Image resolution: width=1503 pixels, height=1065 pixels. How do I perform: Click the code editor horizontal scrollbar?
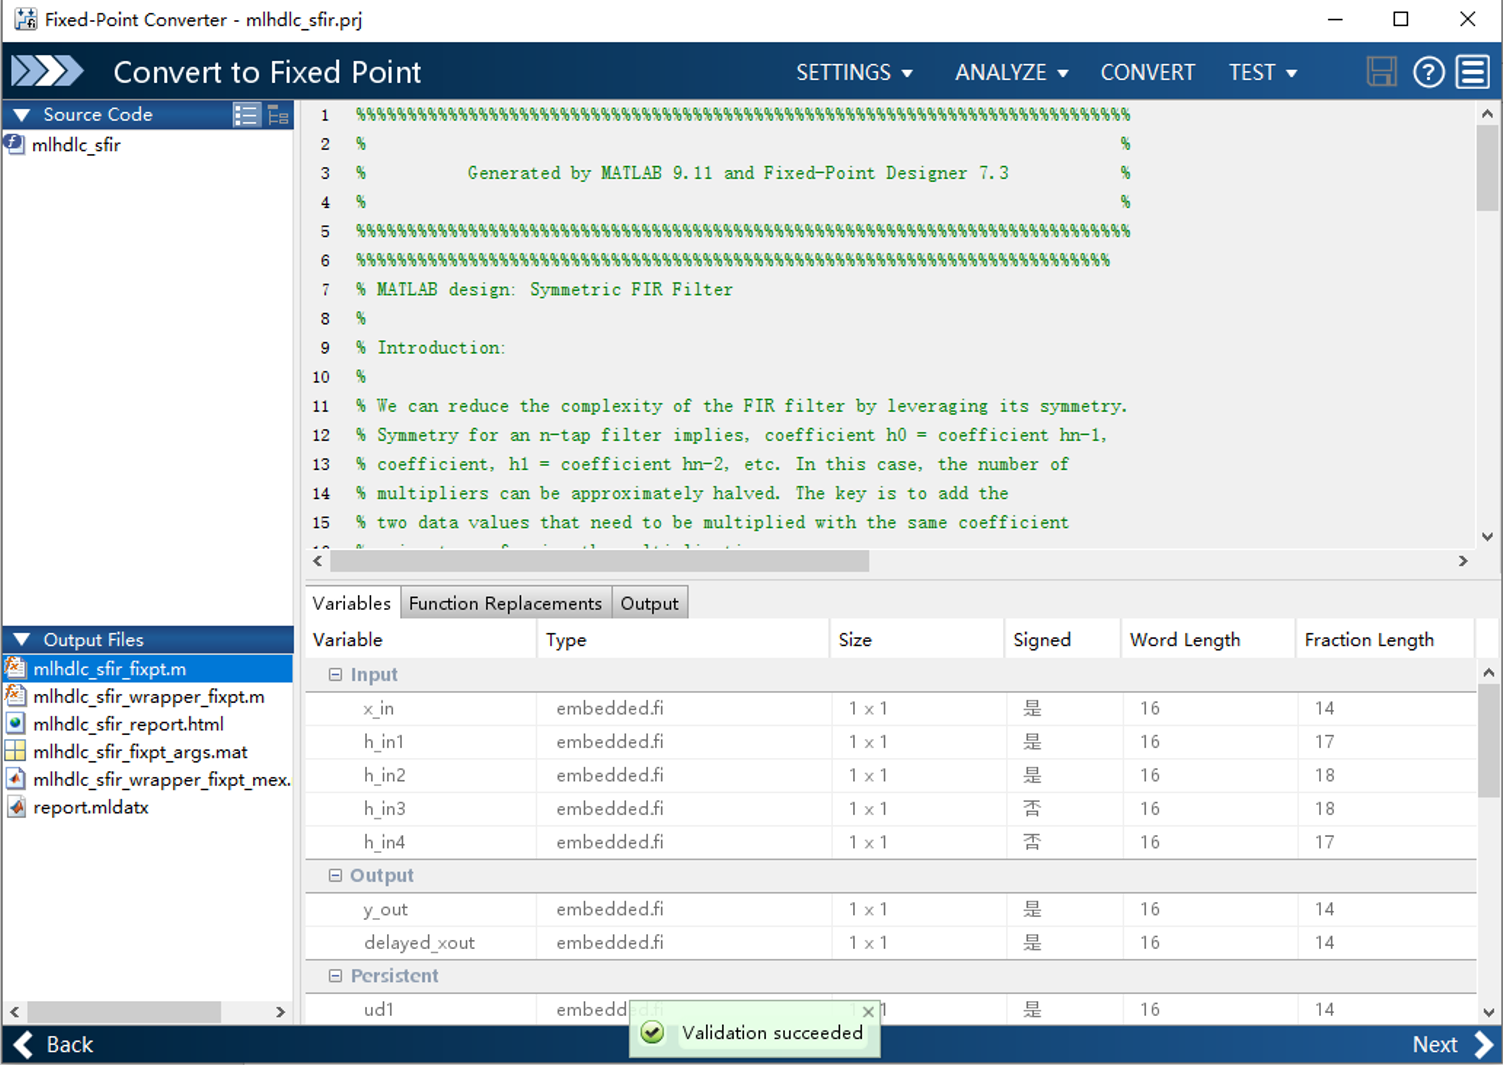599,561
